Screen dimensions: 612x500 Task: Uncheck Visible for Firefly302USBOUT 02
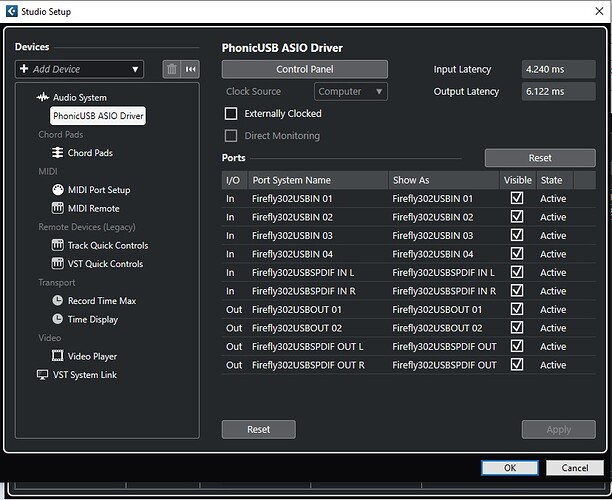[517, 327]
